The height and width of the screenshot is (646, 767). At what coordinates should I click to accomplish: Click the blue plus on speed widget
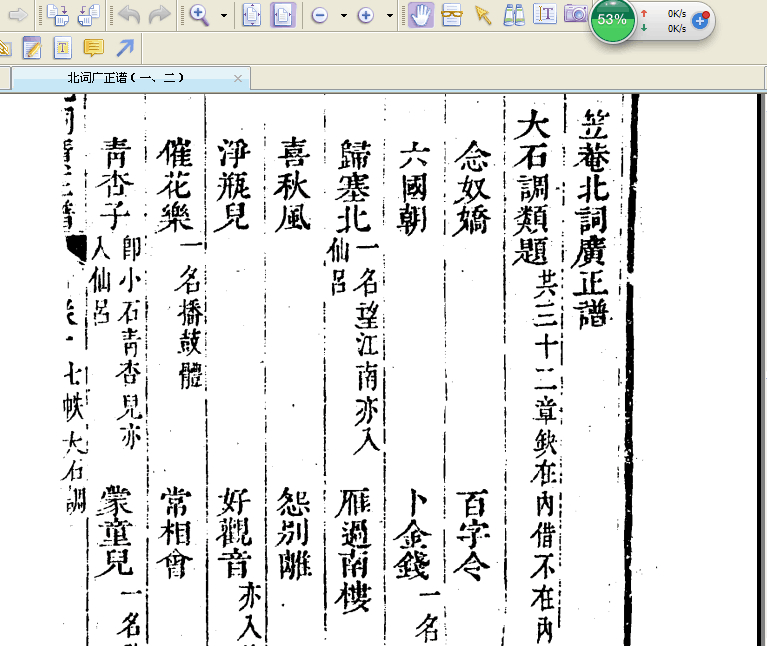point(700,21)
